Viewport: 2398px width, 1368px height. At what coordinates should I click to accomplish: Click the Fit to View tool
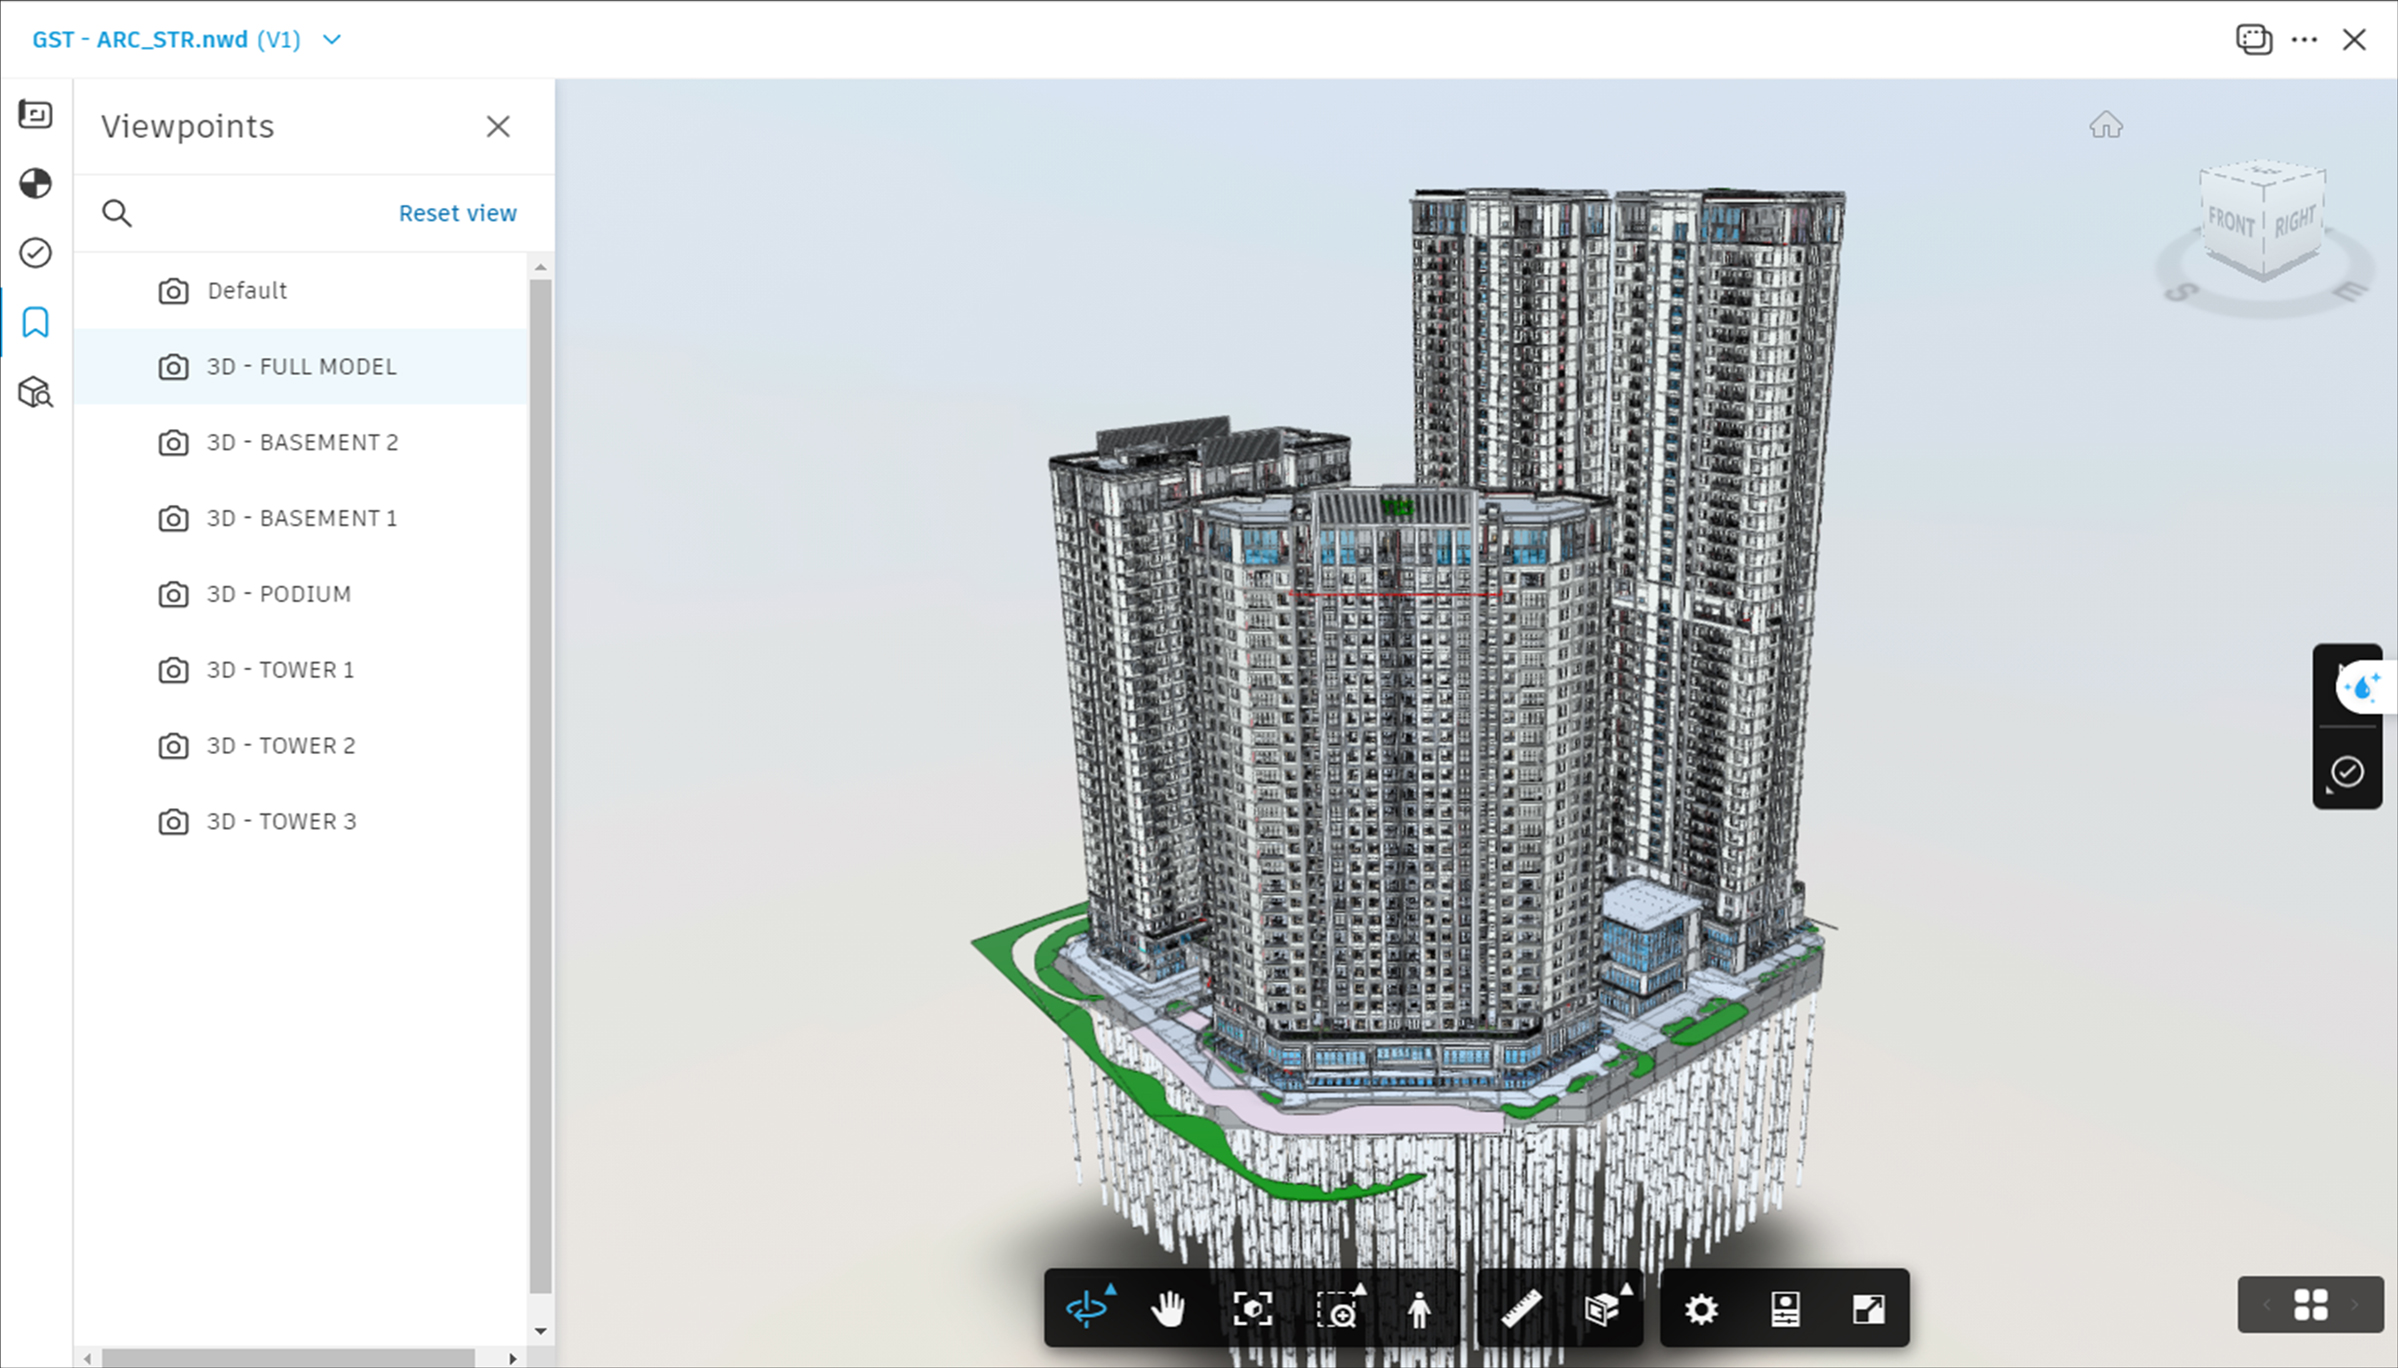click(1252, 1308)
